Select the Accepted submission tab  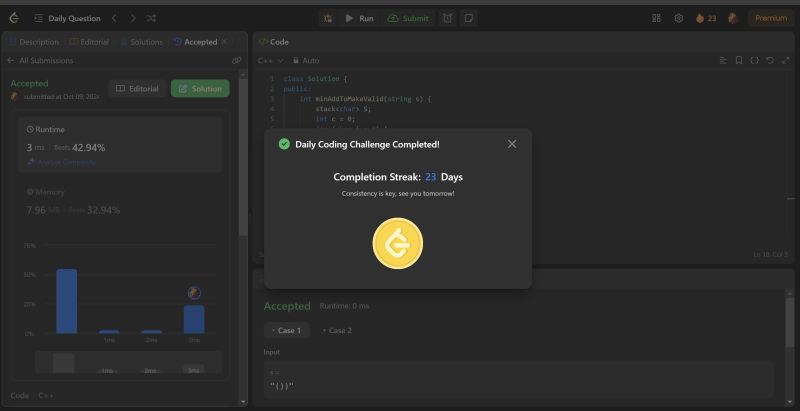tap(196, 42)
